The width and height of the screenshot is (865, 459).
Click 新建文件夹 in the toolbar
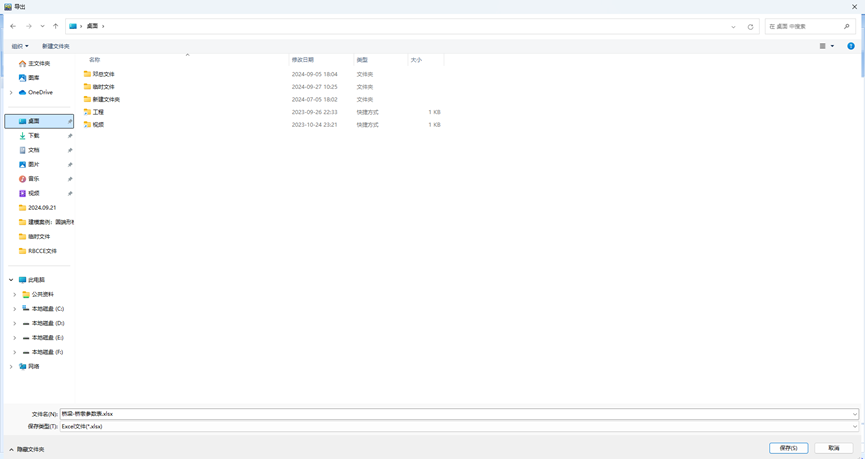(56, 46)
